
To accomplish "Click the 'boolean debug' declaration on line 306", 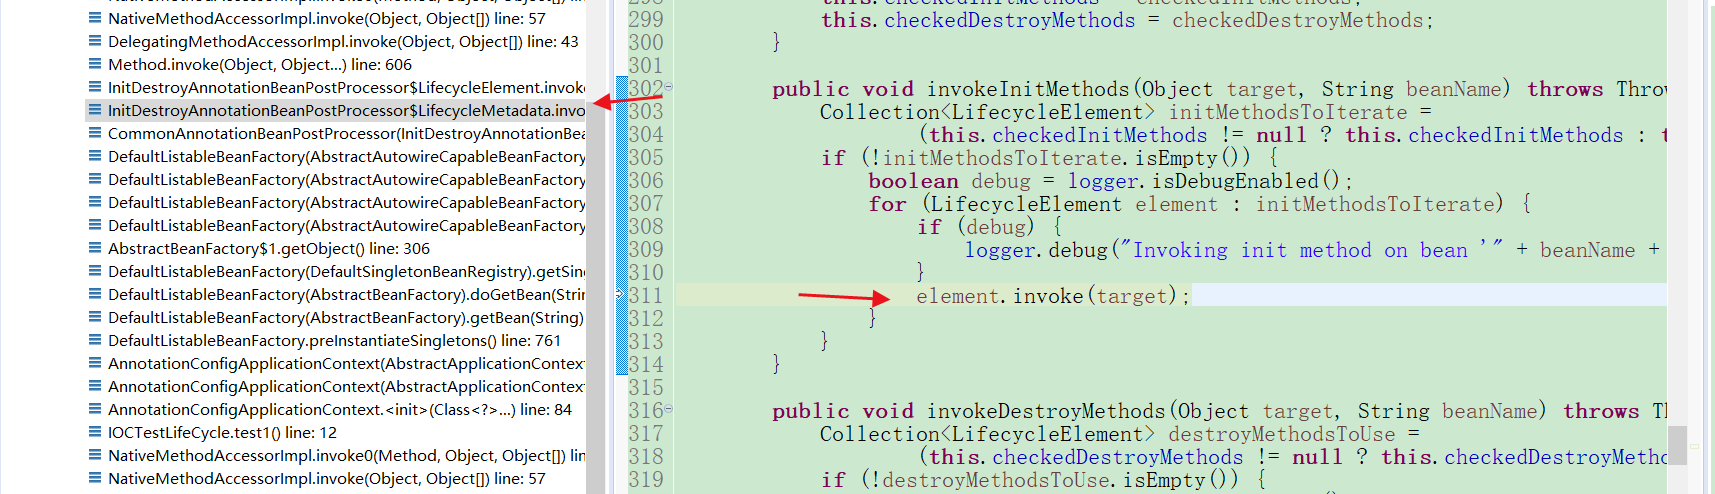I will (949, 181).
